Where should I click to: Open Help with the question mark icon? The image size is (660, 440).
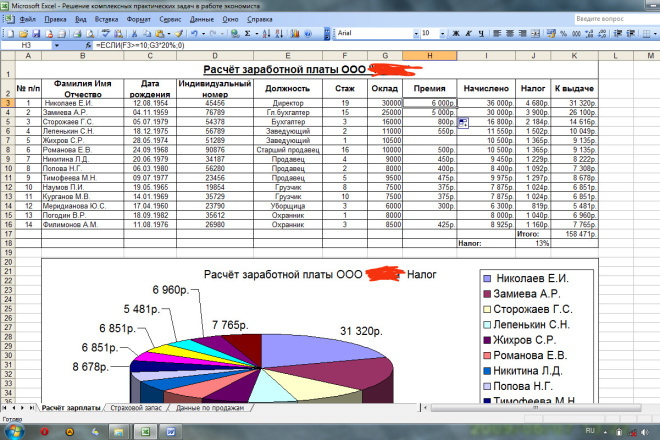tap(308, 34)
